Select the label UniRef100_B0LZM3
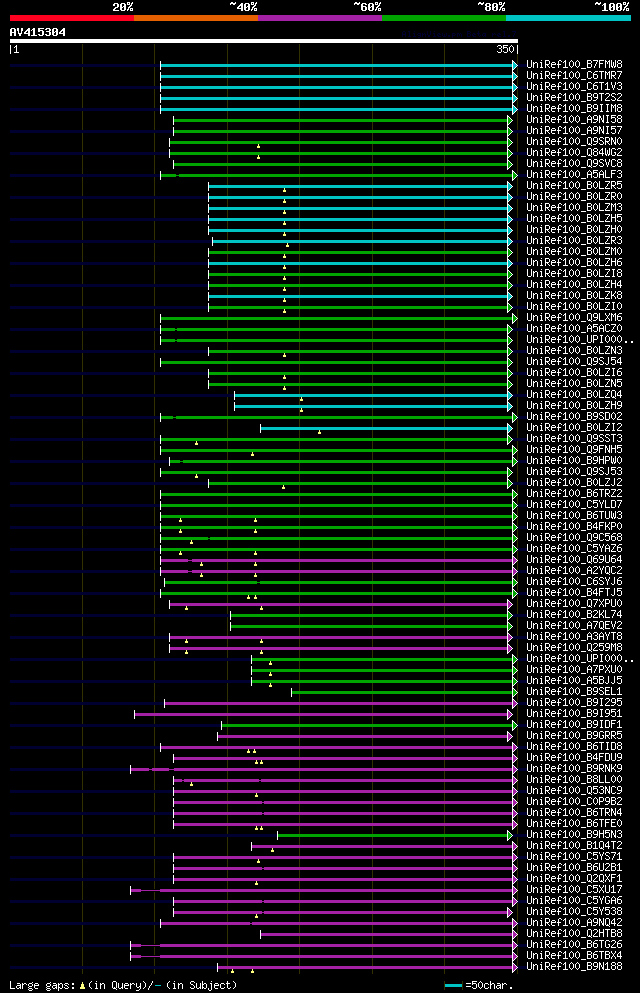The image size is (640, 993). [x=574, y=208]
